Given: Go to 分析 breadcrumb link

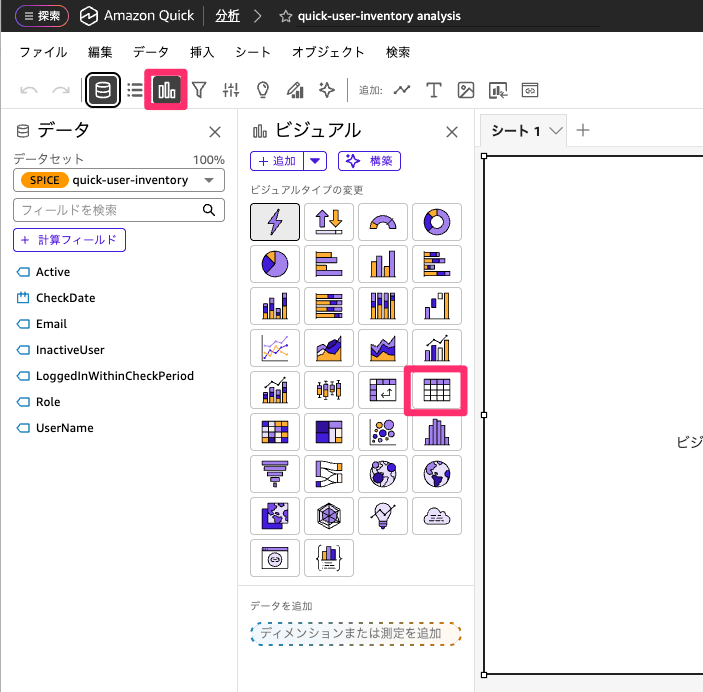Looking at the screenshot, I should pyautogui.click(x=227, y=16).
